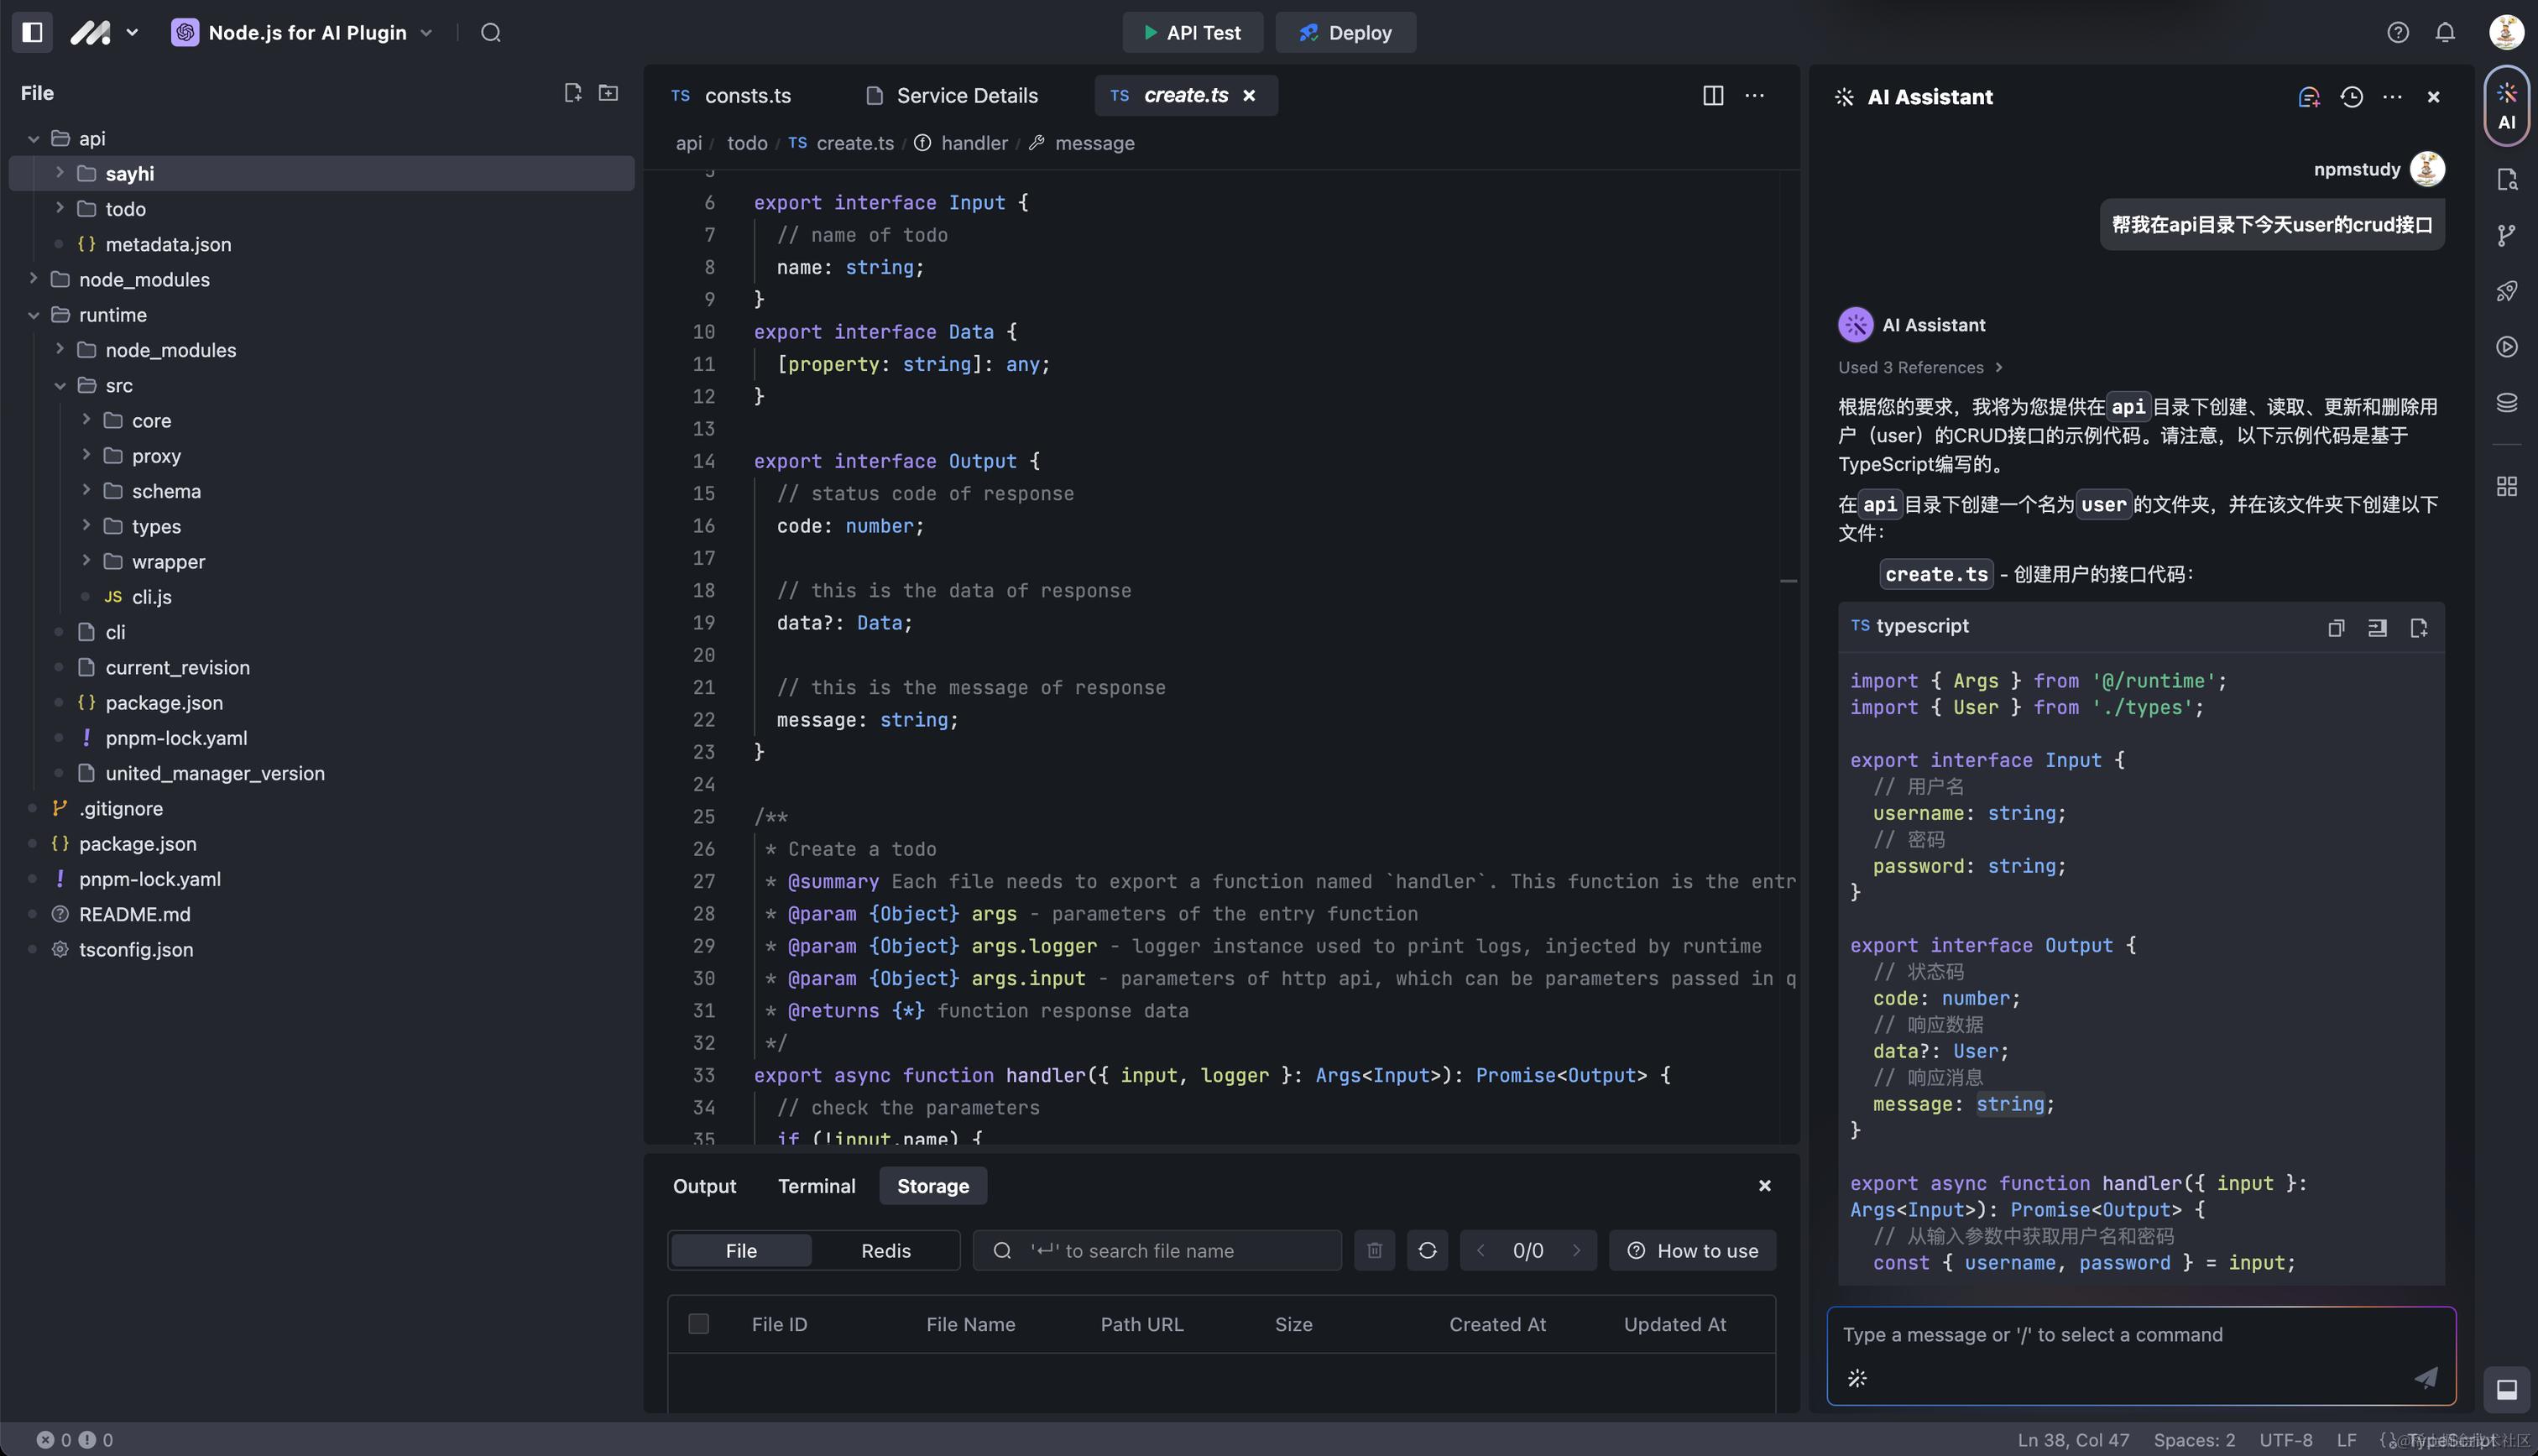
Task: Click the notification bell icon
Action: click(2445, 32)
